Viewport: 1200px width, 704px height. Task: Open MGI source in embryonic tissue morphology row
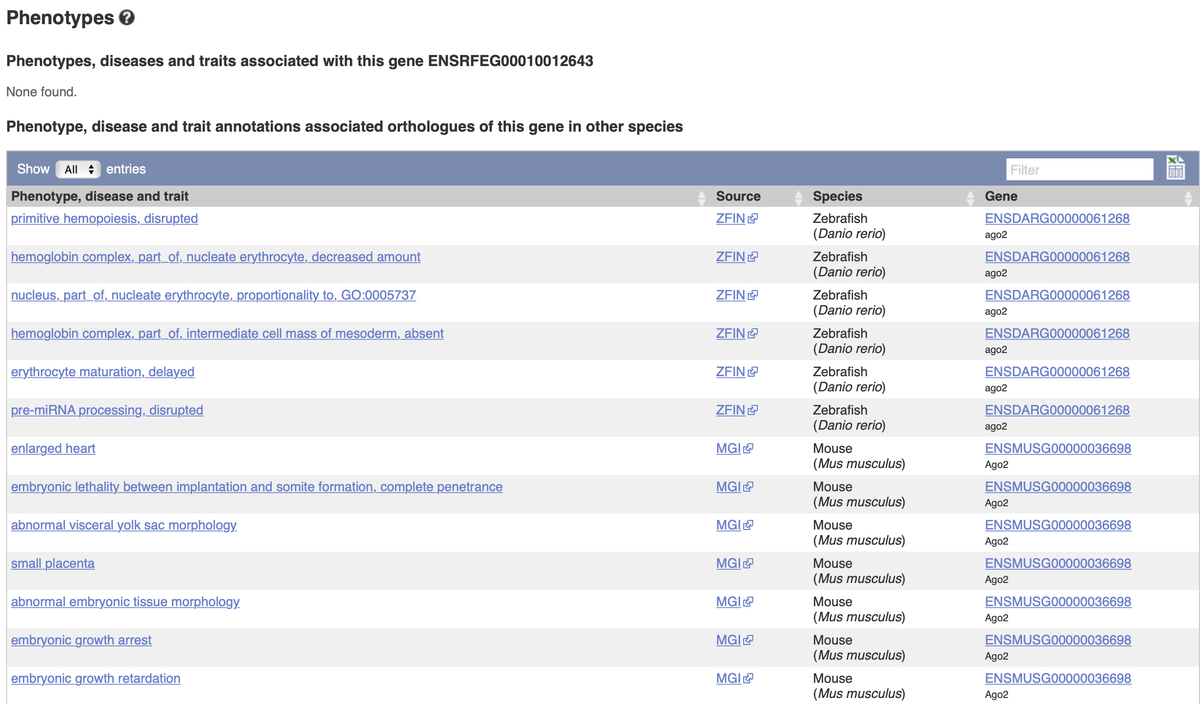tap(734, 602)
